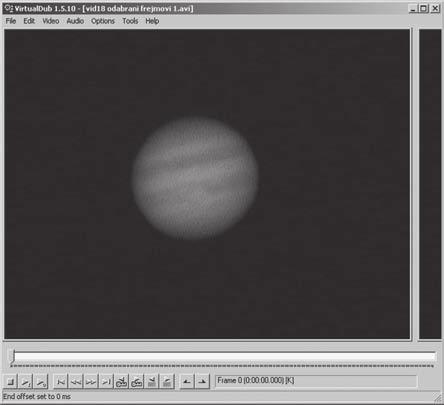This screenshot has width=444, height=405.
Task: Jump to the end of the video
Action: coord(106,381)
